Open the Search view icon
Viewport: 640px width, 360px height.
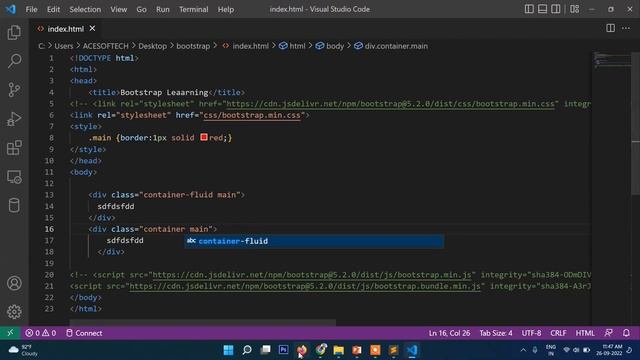(14, 61)
